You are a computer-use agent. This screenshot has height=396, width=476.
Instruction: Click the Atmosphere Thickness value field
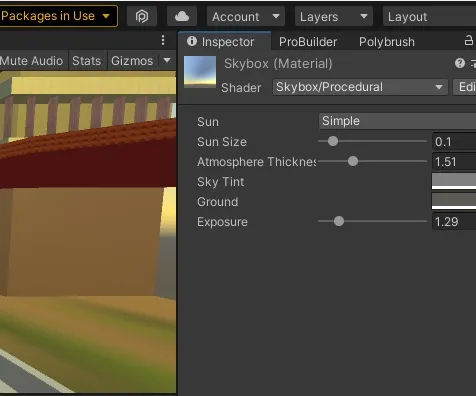(454, 161)
